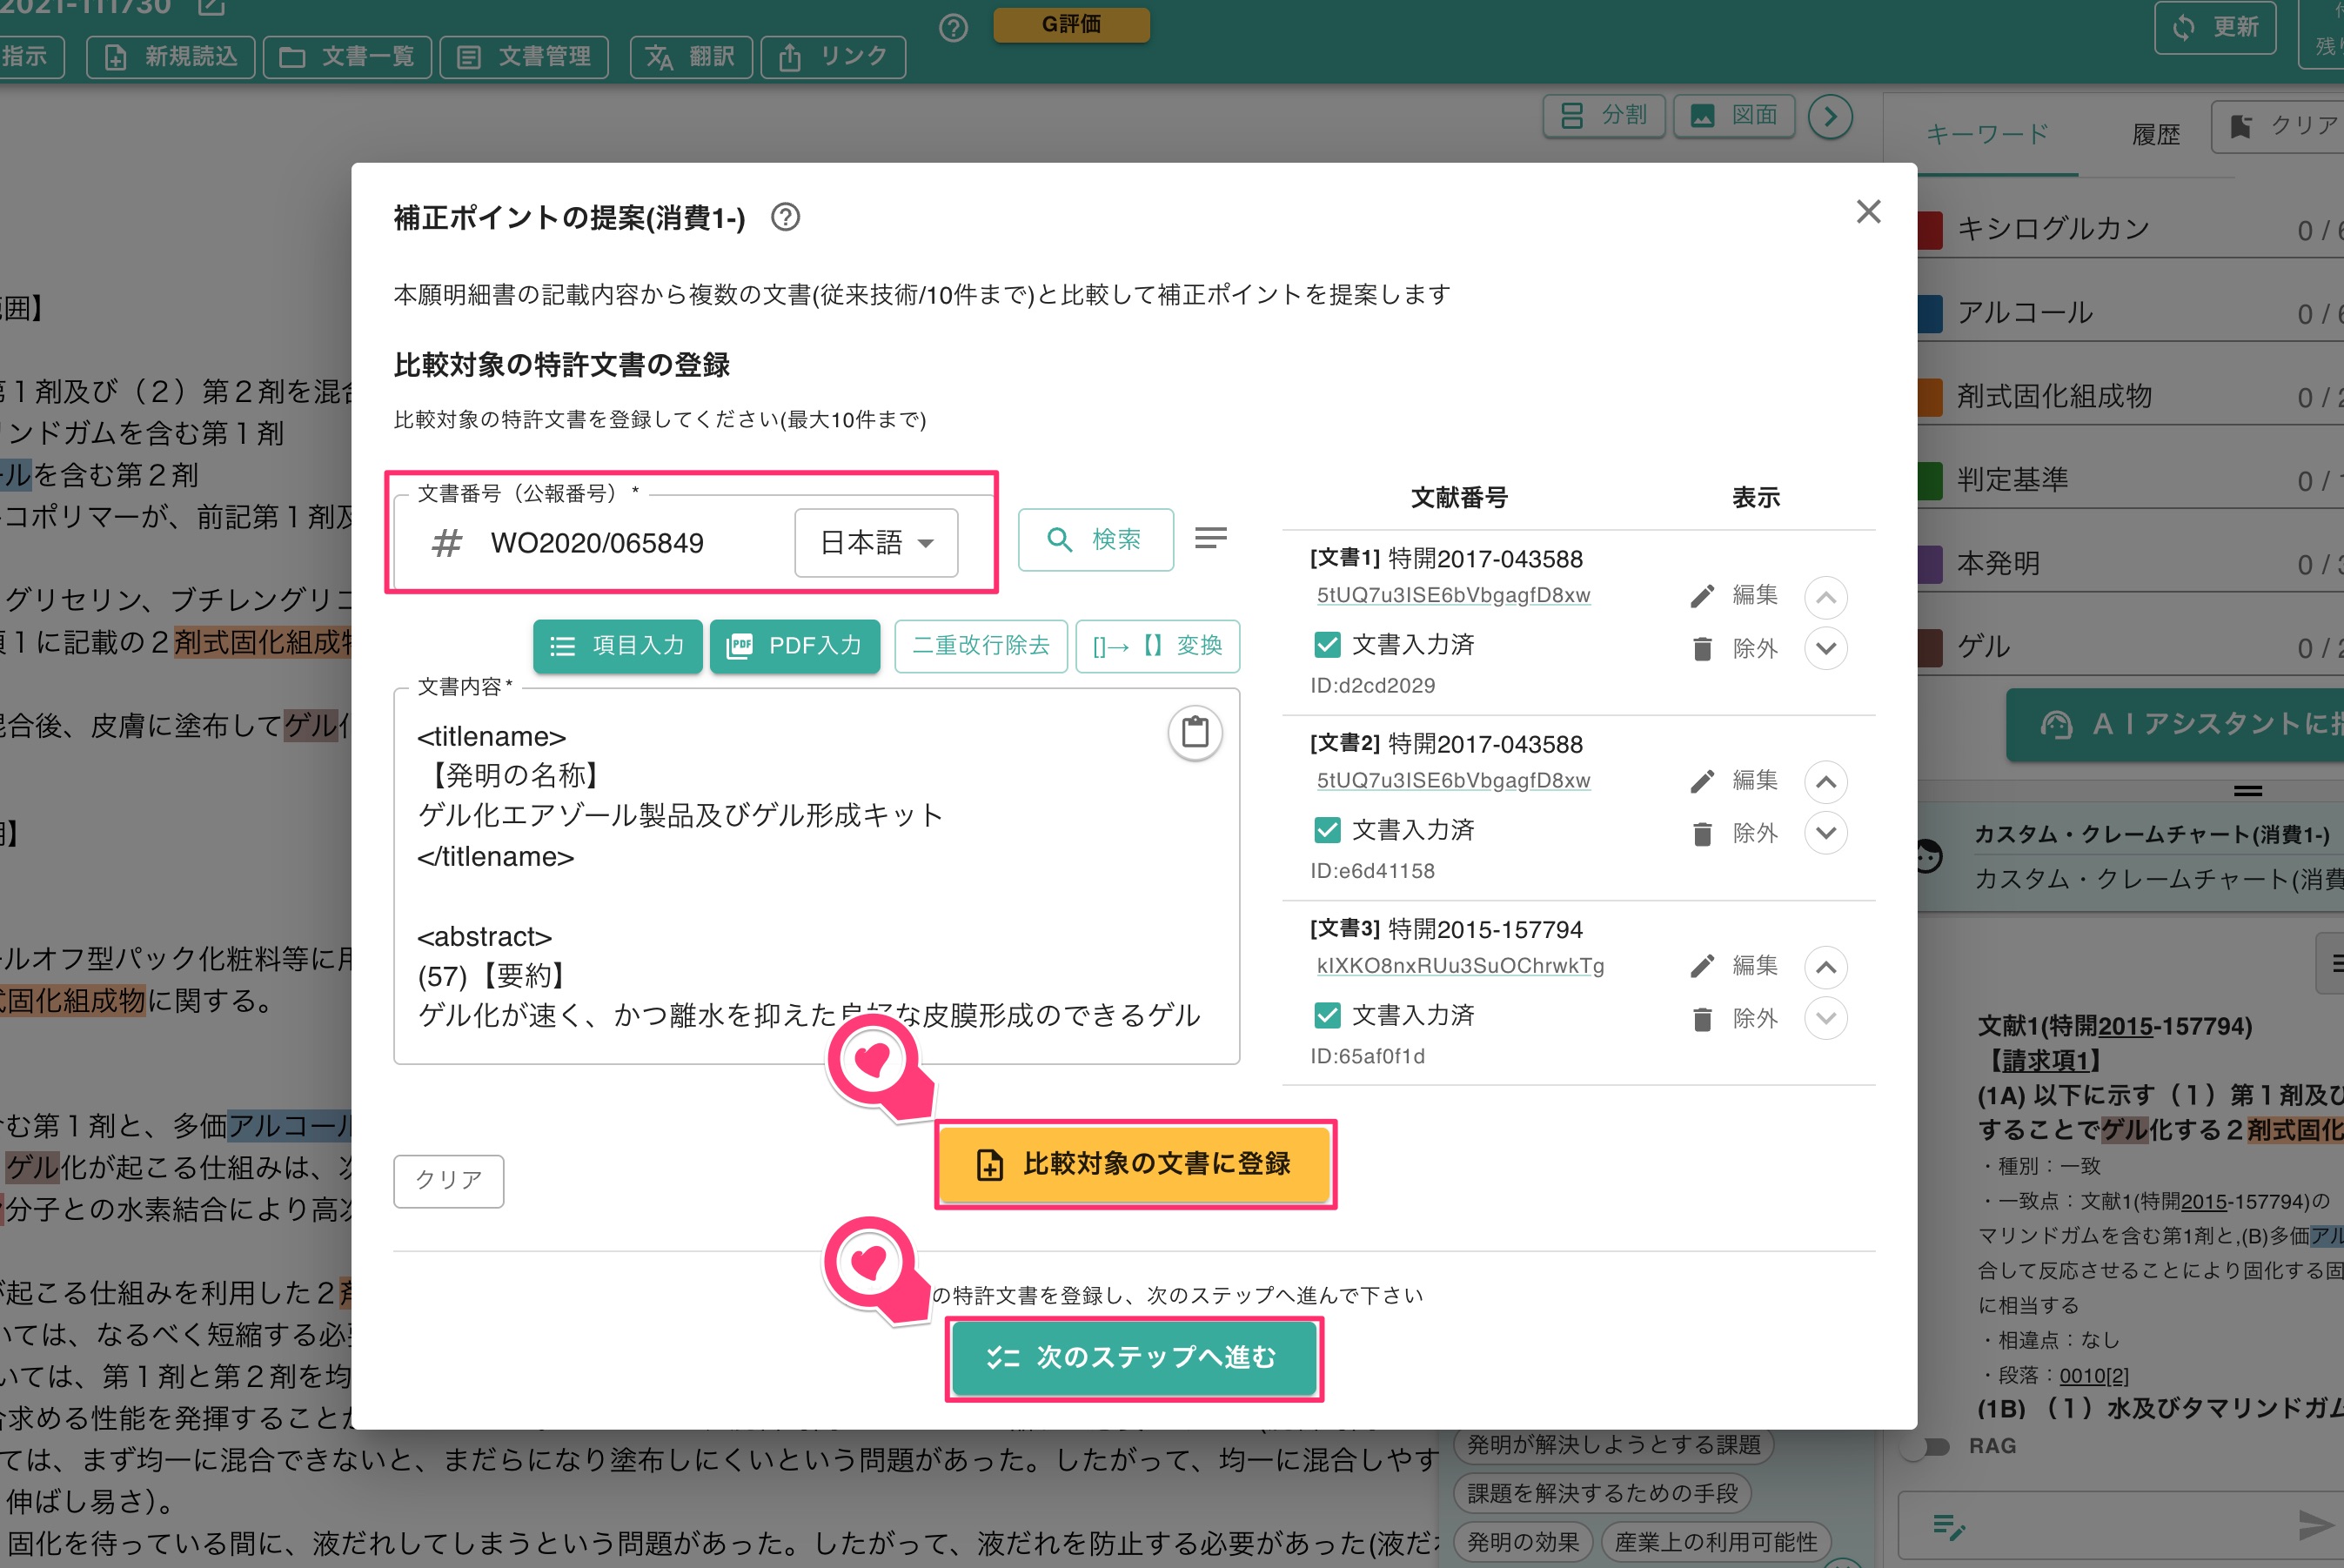
Task: Click the 発明が解決しようとする課題 chip
Action: pyautogui.click(x=1613, y=1445)
